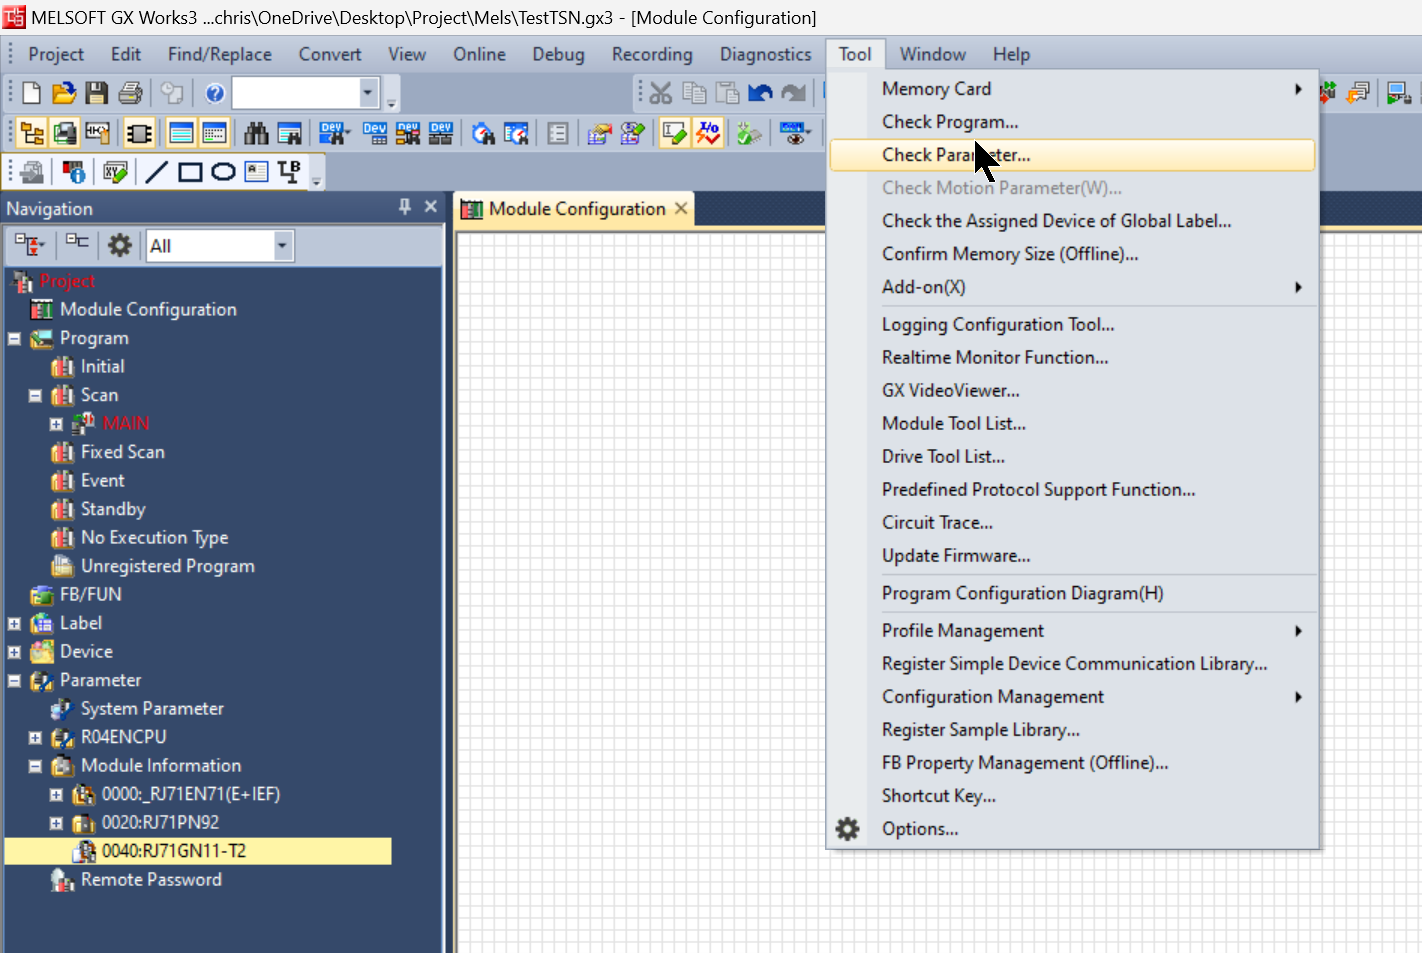Collapse the Scan tree node
The image size is (1422, 953).
[35, 396]
